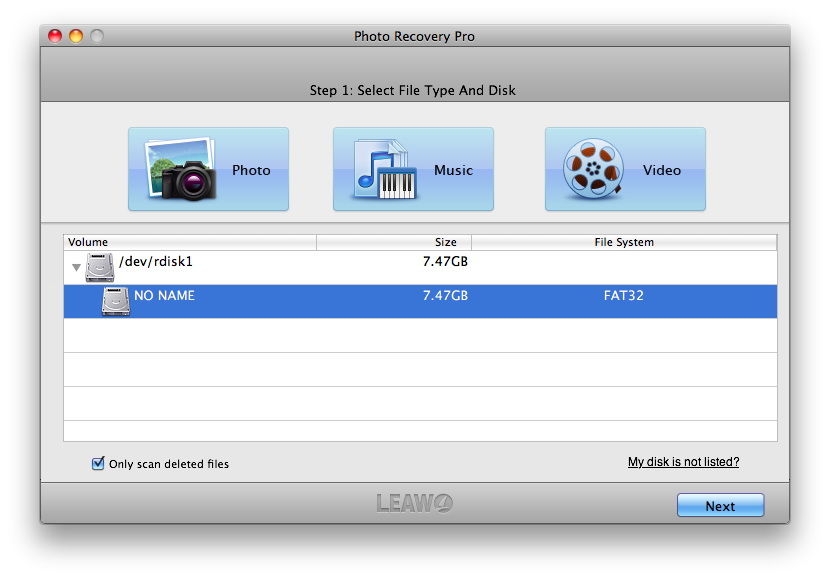830x579 pixels.
Task: Click 7.47GB size in NO NAME row
Action: (445, 295)
